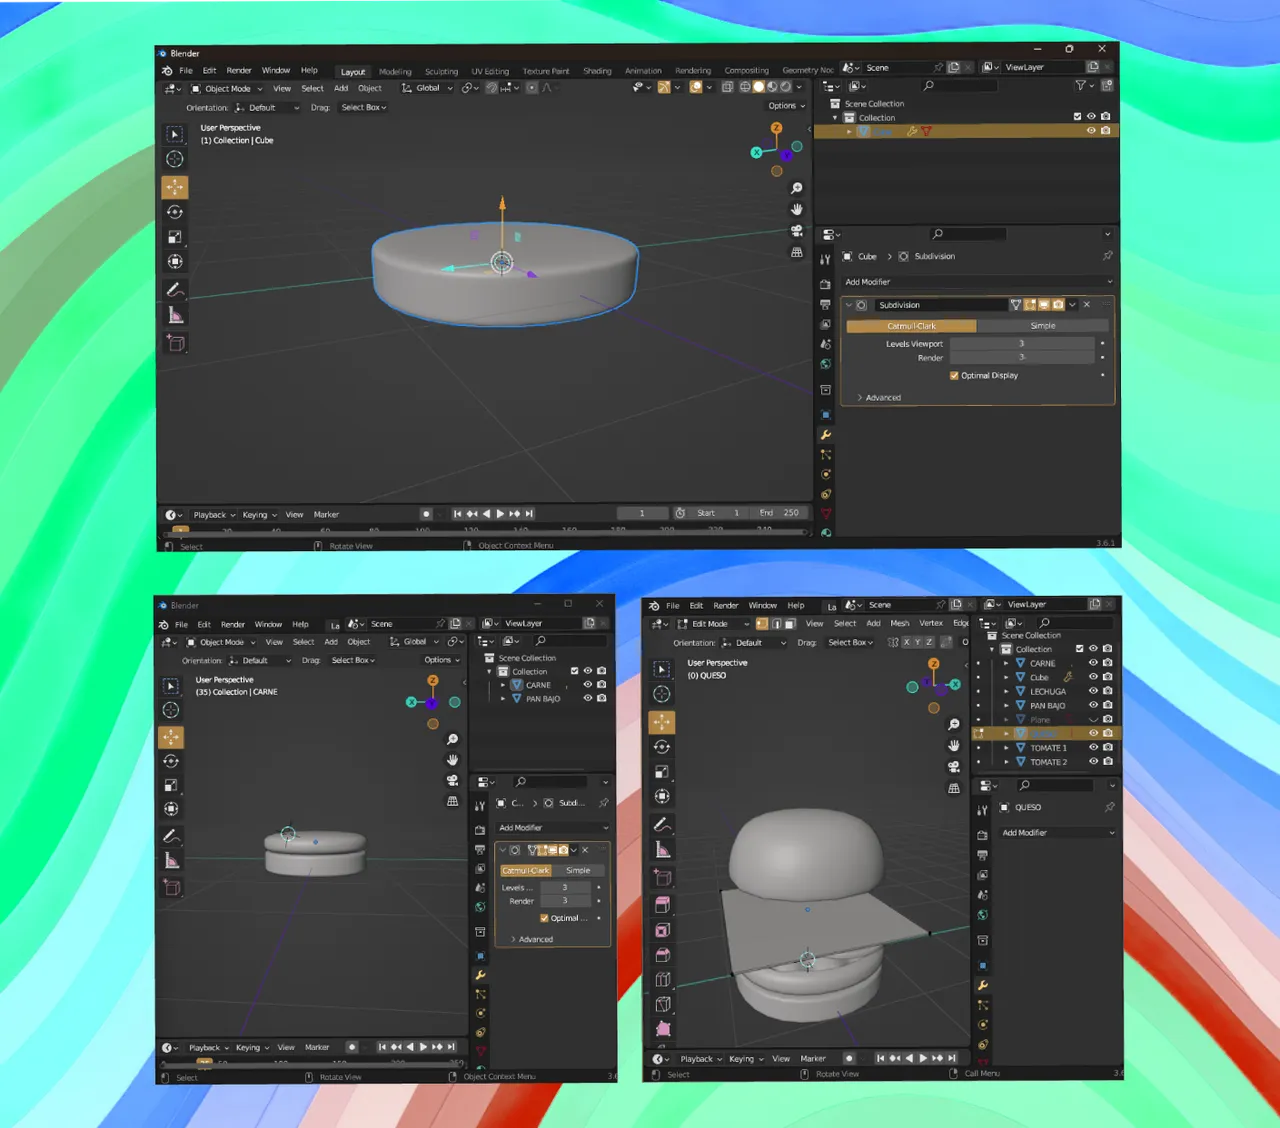Open Mesh menu in bottom-right window header
This screenshot has height=1128, width=1280.
point(900,623)
